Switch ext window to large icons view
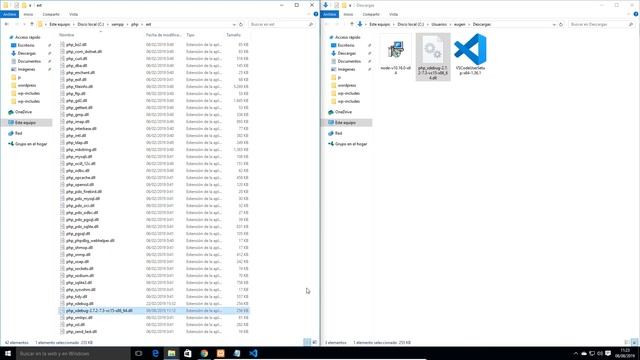 (x=314, y=342)
